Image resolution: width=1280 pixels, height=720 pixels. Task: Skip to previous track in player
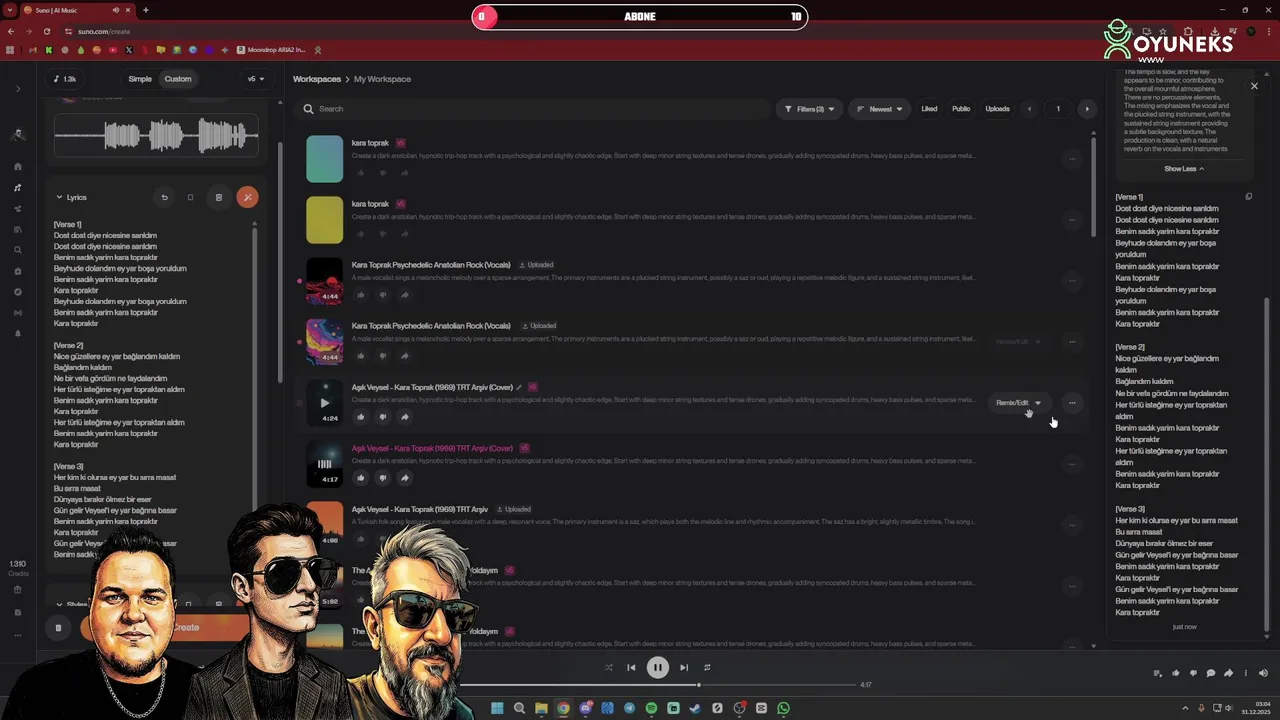[631, 667]
